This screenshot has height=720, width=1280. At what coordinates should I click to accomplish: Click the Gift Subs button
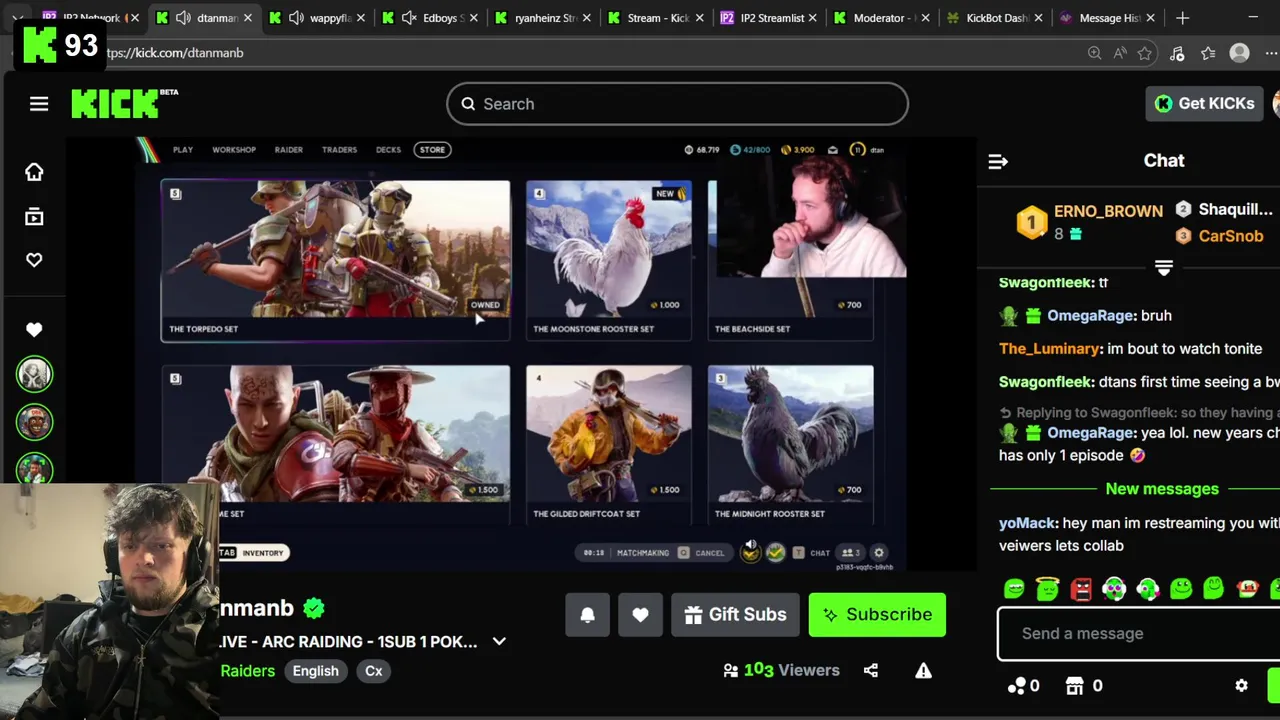click(735, 615)
